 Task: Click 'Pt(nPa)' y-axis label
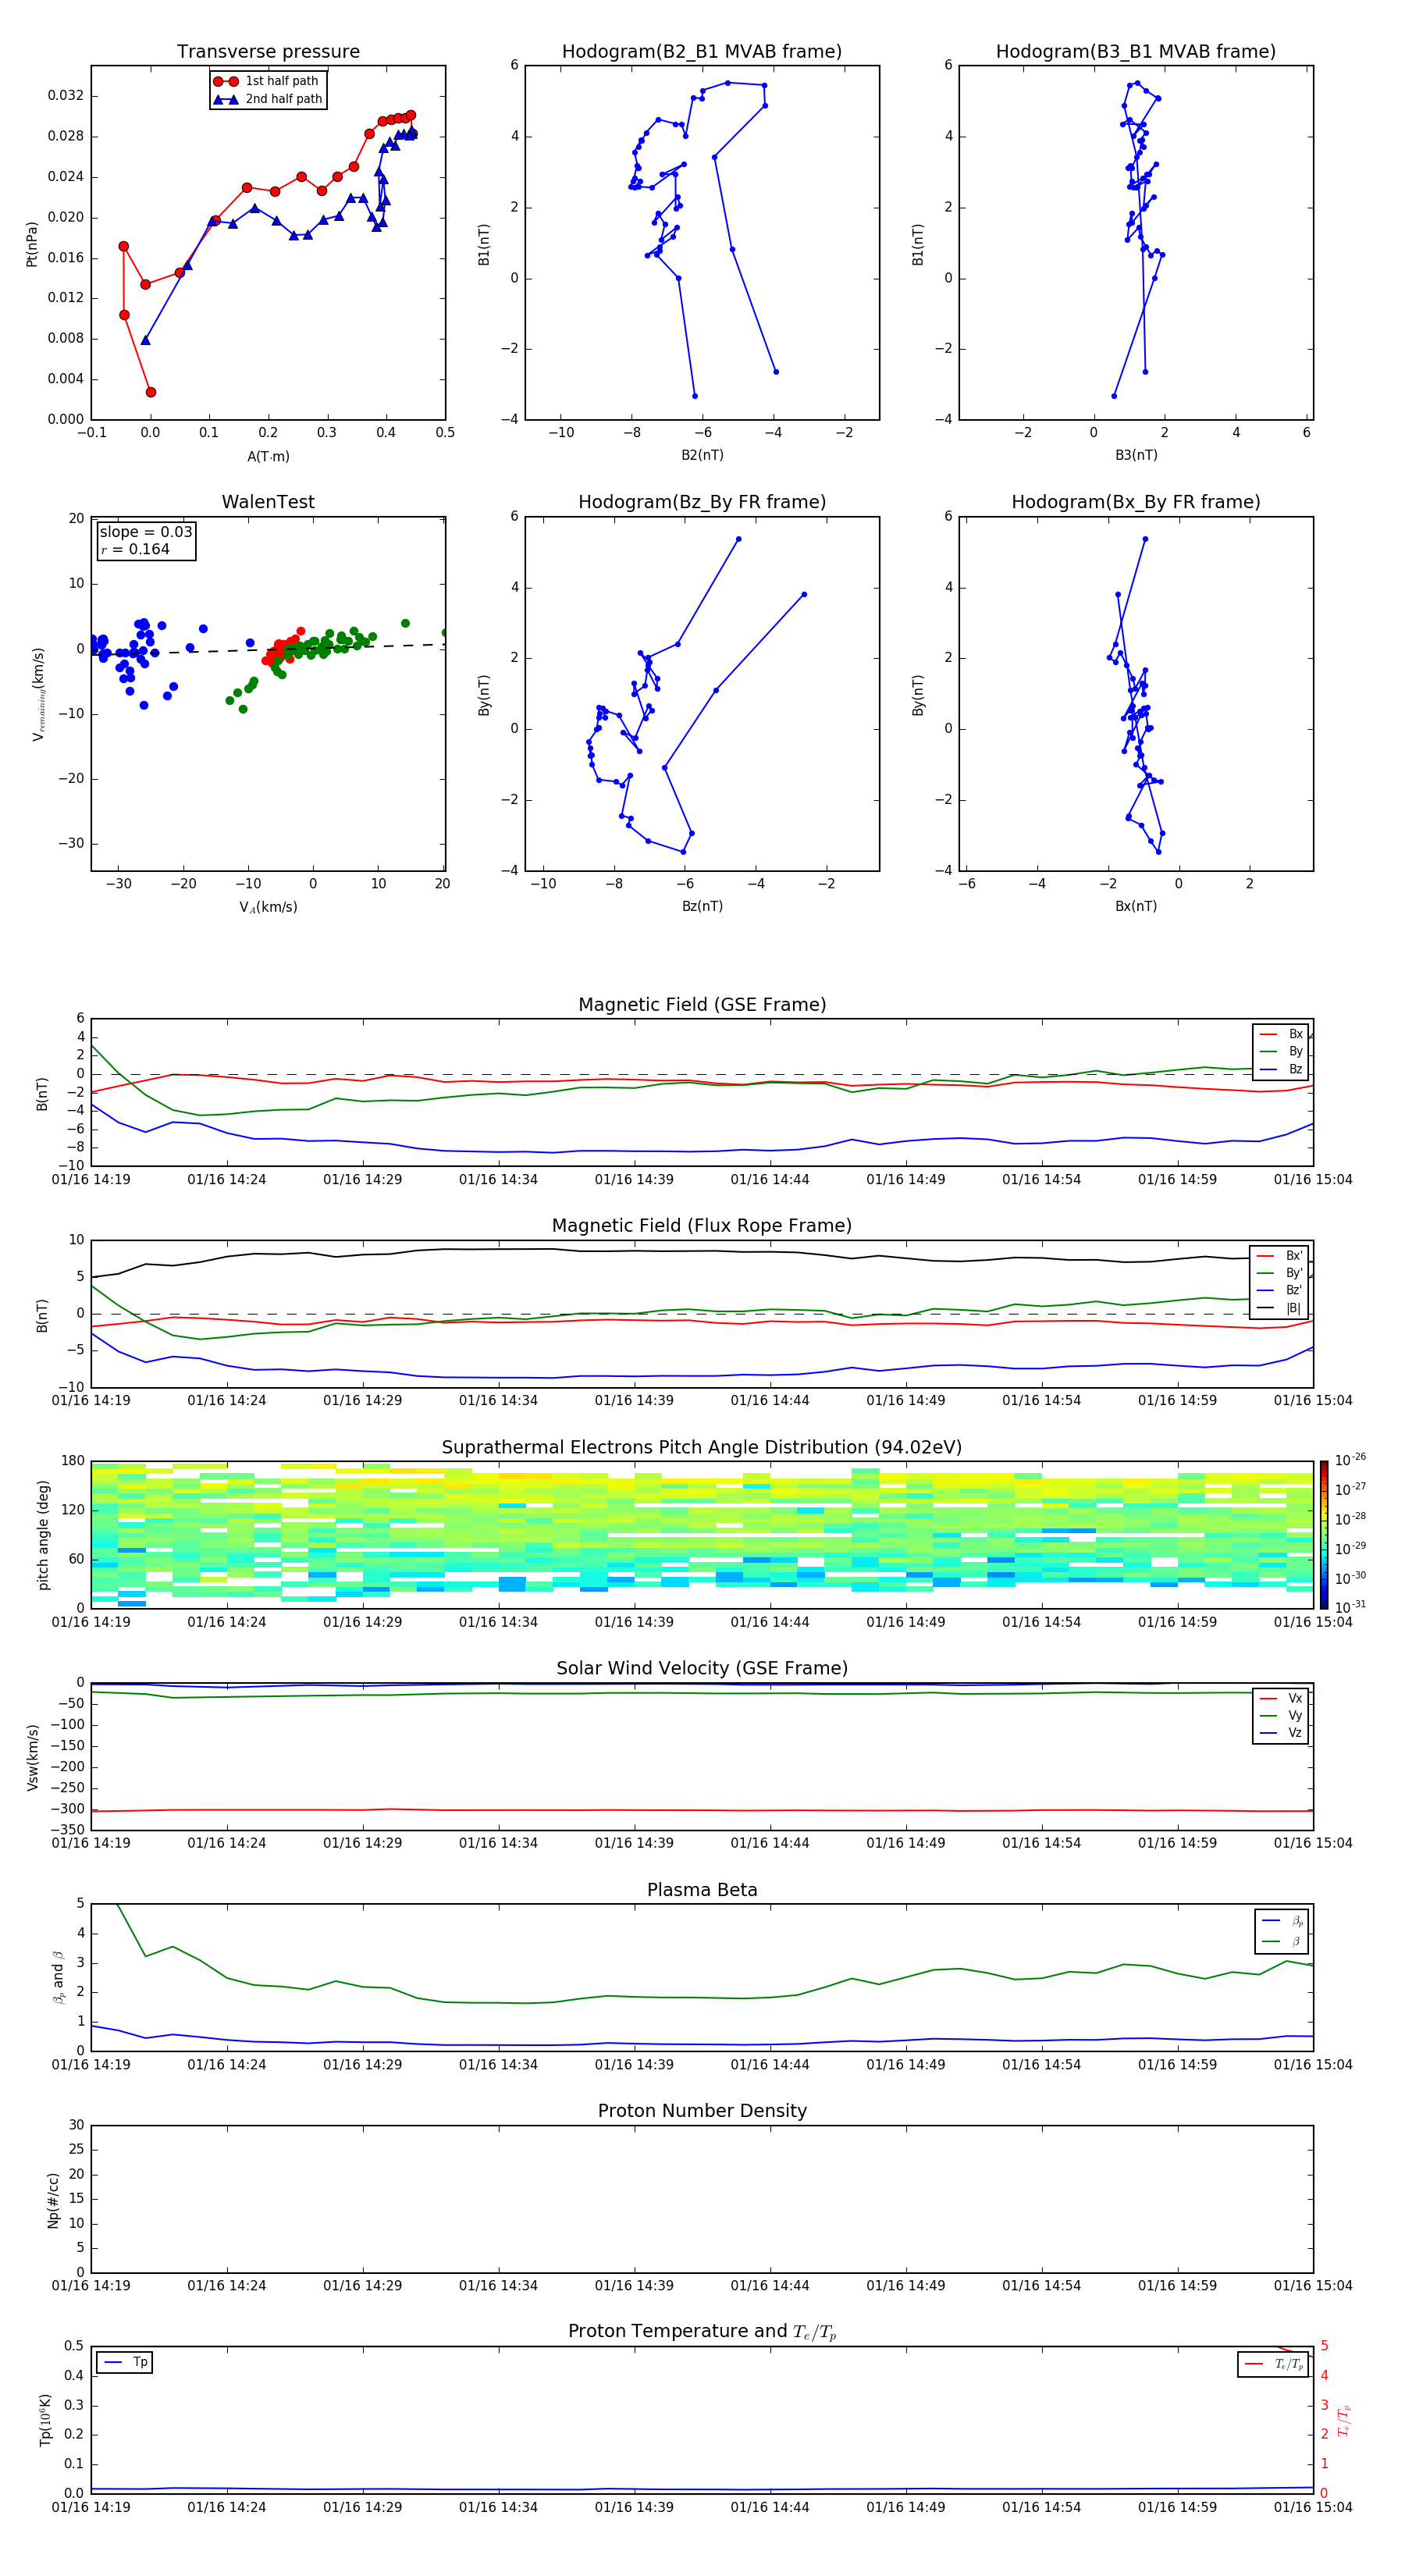[x=32, y=243]
